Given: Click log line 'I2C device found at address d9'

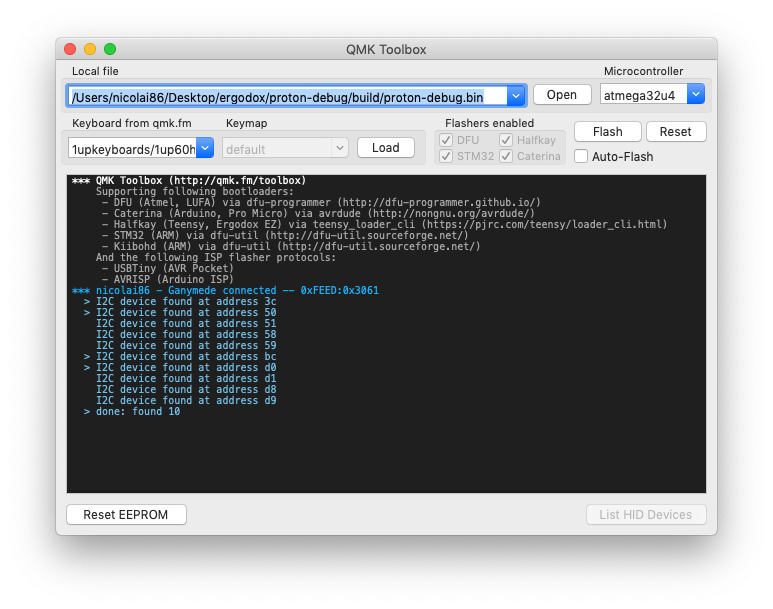Looking at the screenshot, I should pyautogui.click(x=186, y=400).
